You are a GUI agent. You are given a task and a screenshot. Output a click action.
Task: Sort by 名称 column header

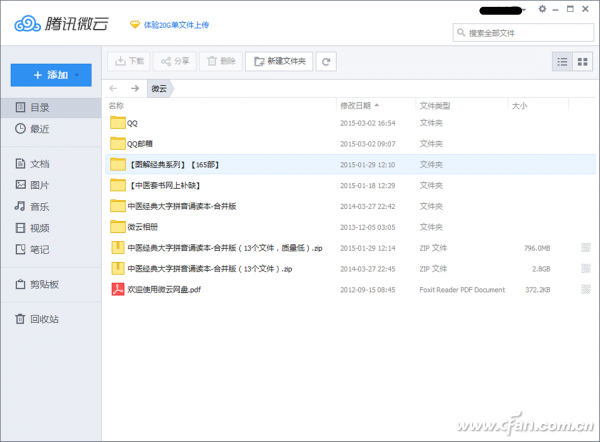click(x=116, y=106)
